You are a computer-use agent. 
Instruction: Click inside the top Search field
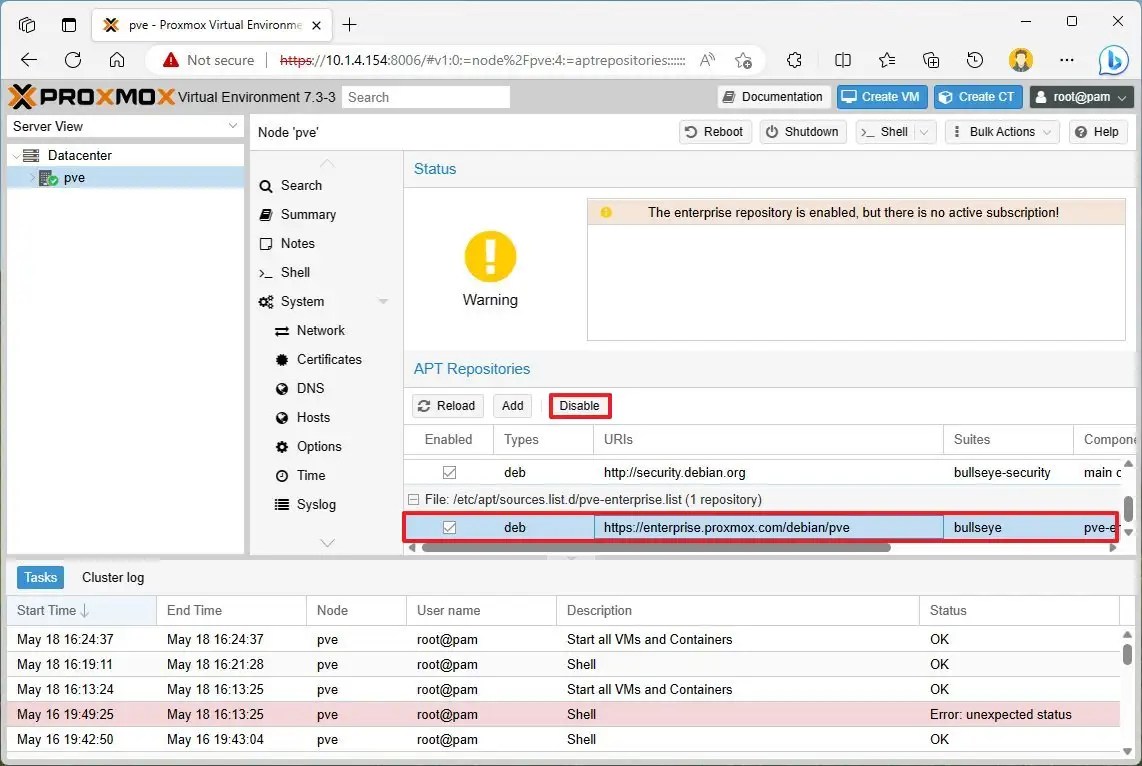[x=425, y=96]
